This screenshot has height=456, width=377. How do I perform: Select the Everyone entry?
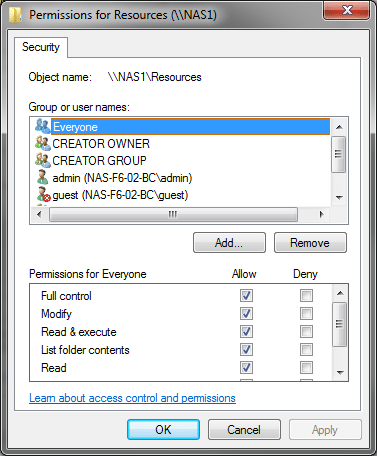tap(190, 127)
